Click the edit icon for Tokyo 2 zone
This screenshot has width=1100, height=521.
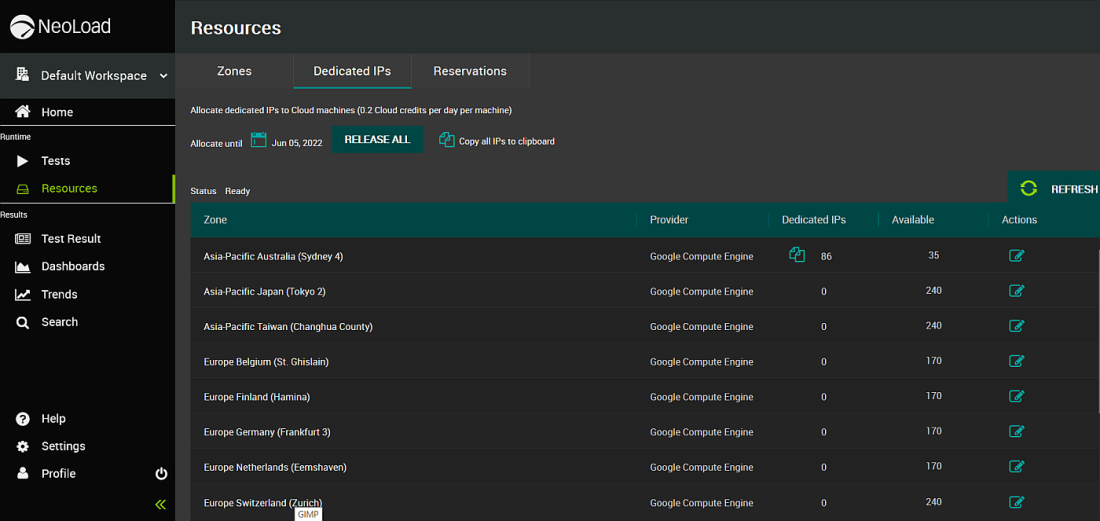click(1016, 291)
